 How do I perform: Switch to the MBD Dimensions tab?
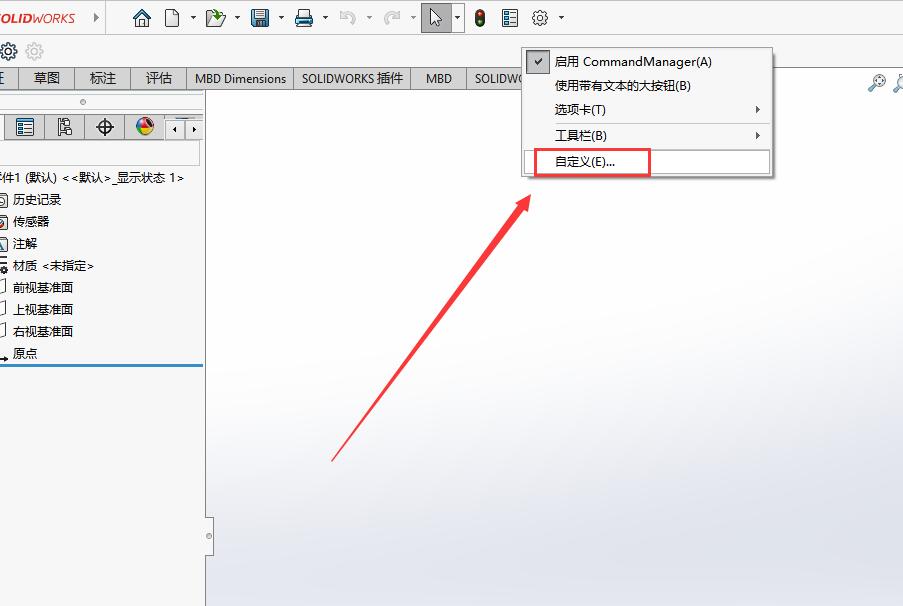coord(240,78)
